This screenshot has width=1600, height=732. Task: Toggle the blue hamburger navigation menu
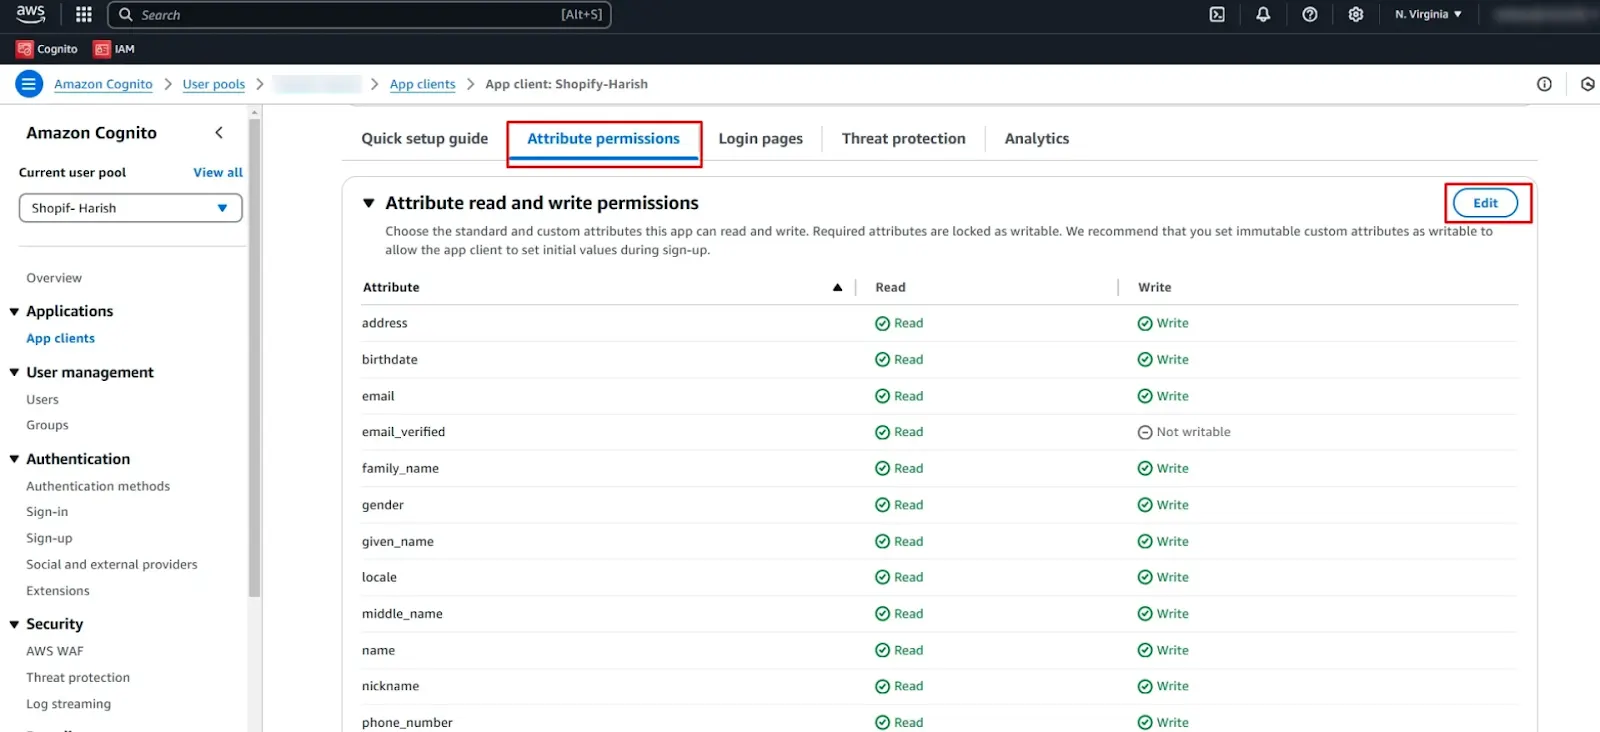point(28,84)
